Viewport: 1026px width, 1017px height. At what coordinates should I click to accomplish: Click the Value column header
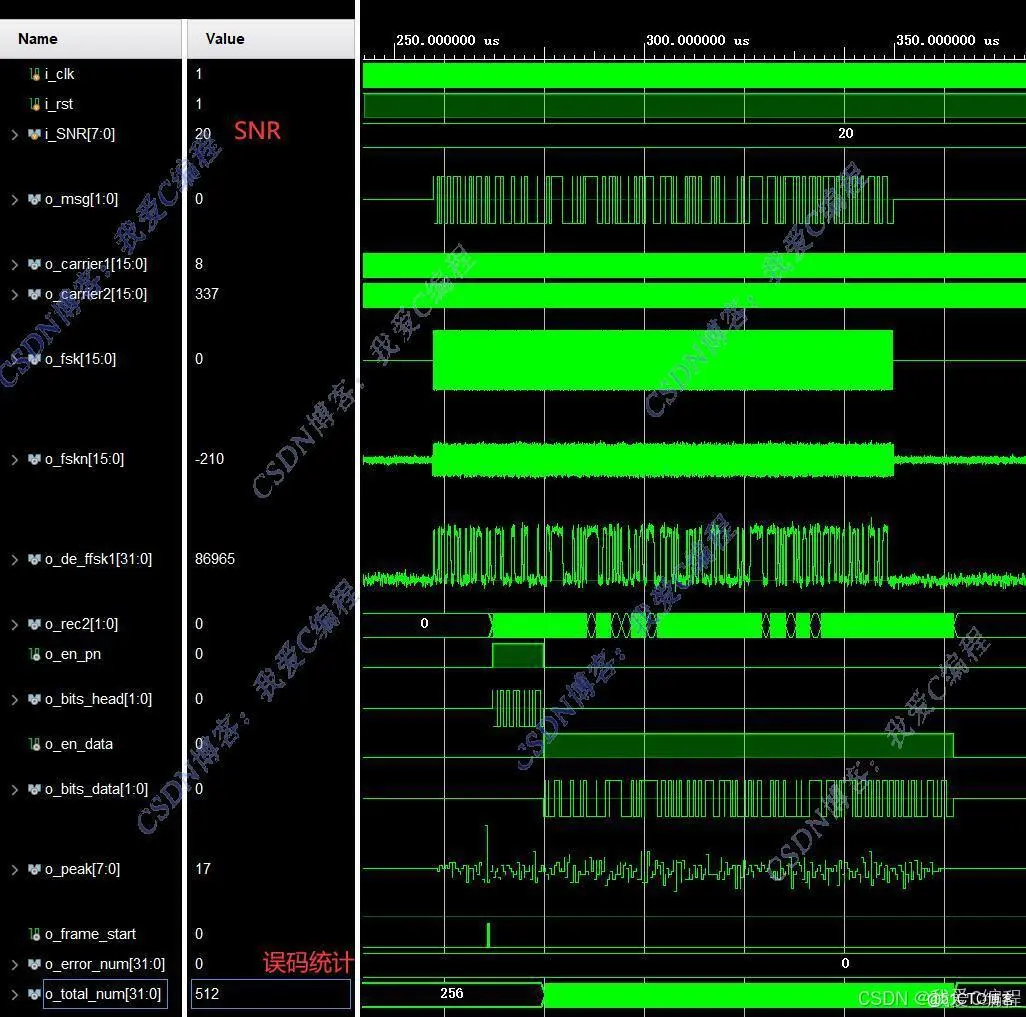coord(271,39)
